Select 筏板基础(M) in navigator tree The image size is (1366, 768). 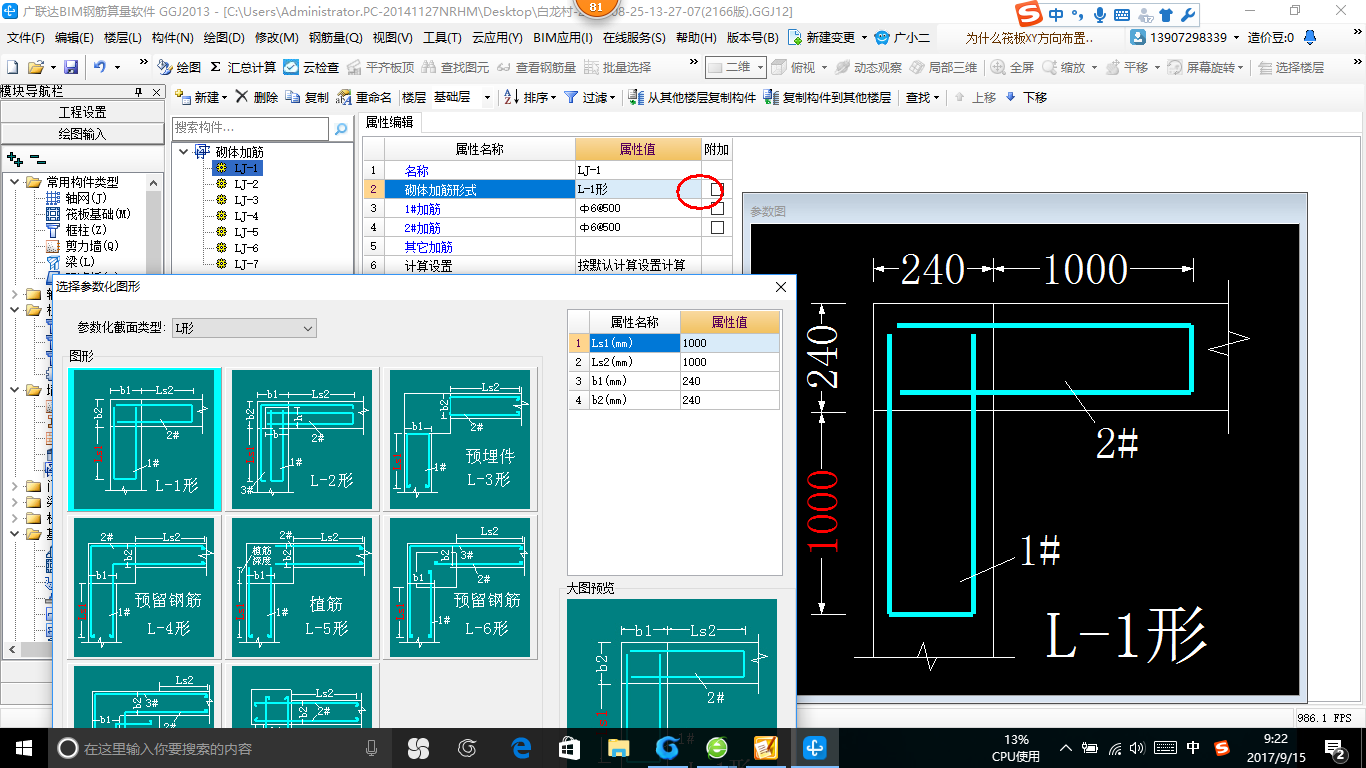97,214
